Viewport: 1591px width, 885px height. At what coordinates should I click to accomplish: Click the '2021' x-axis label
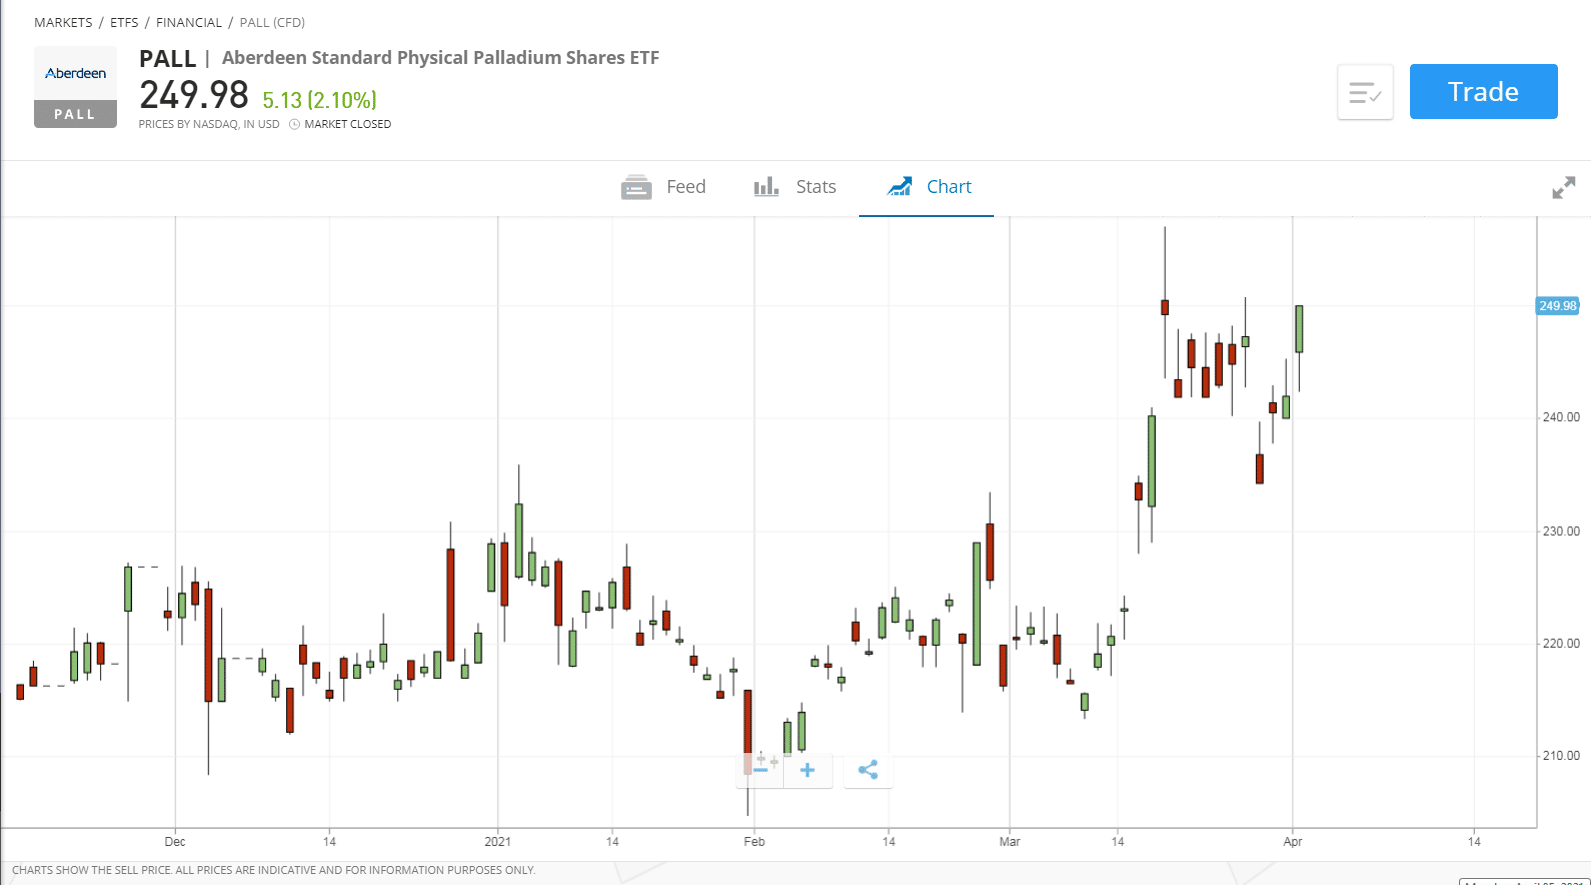pyautogui.click(x=497, y=842)
